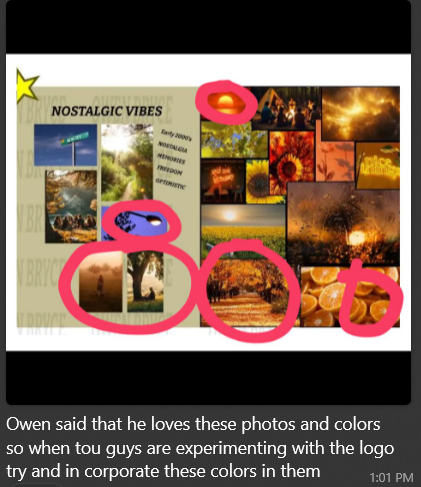Click the blue sky street sign photo
Screen dimensions: 421x487
click(x=65, y=145)
